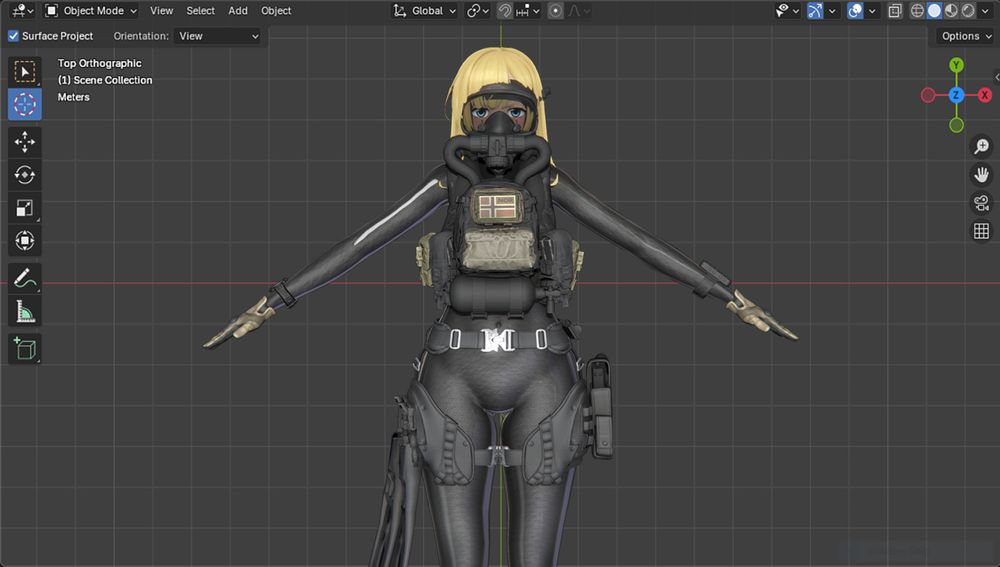This screenshot has height=567, width=1000.
Task: Pick the Transform tool
Action: coord(25,241)
